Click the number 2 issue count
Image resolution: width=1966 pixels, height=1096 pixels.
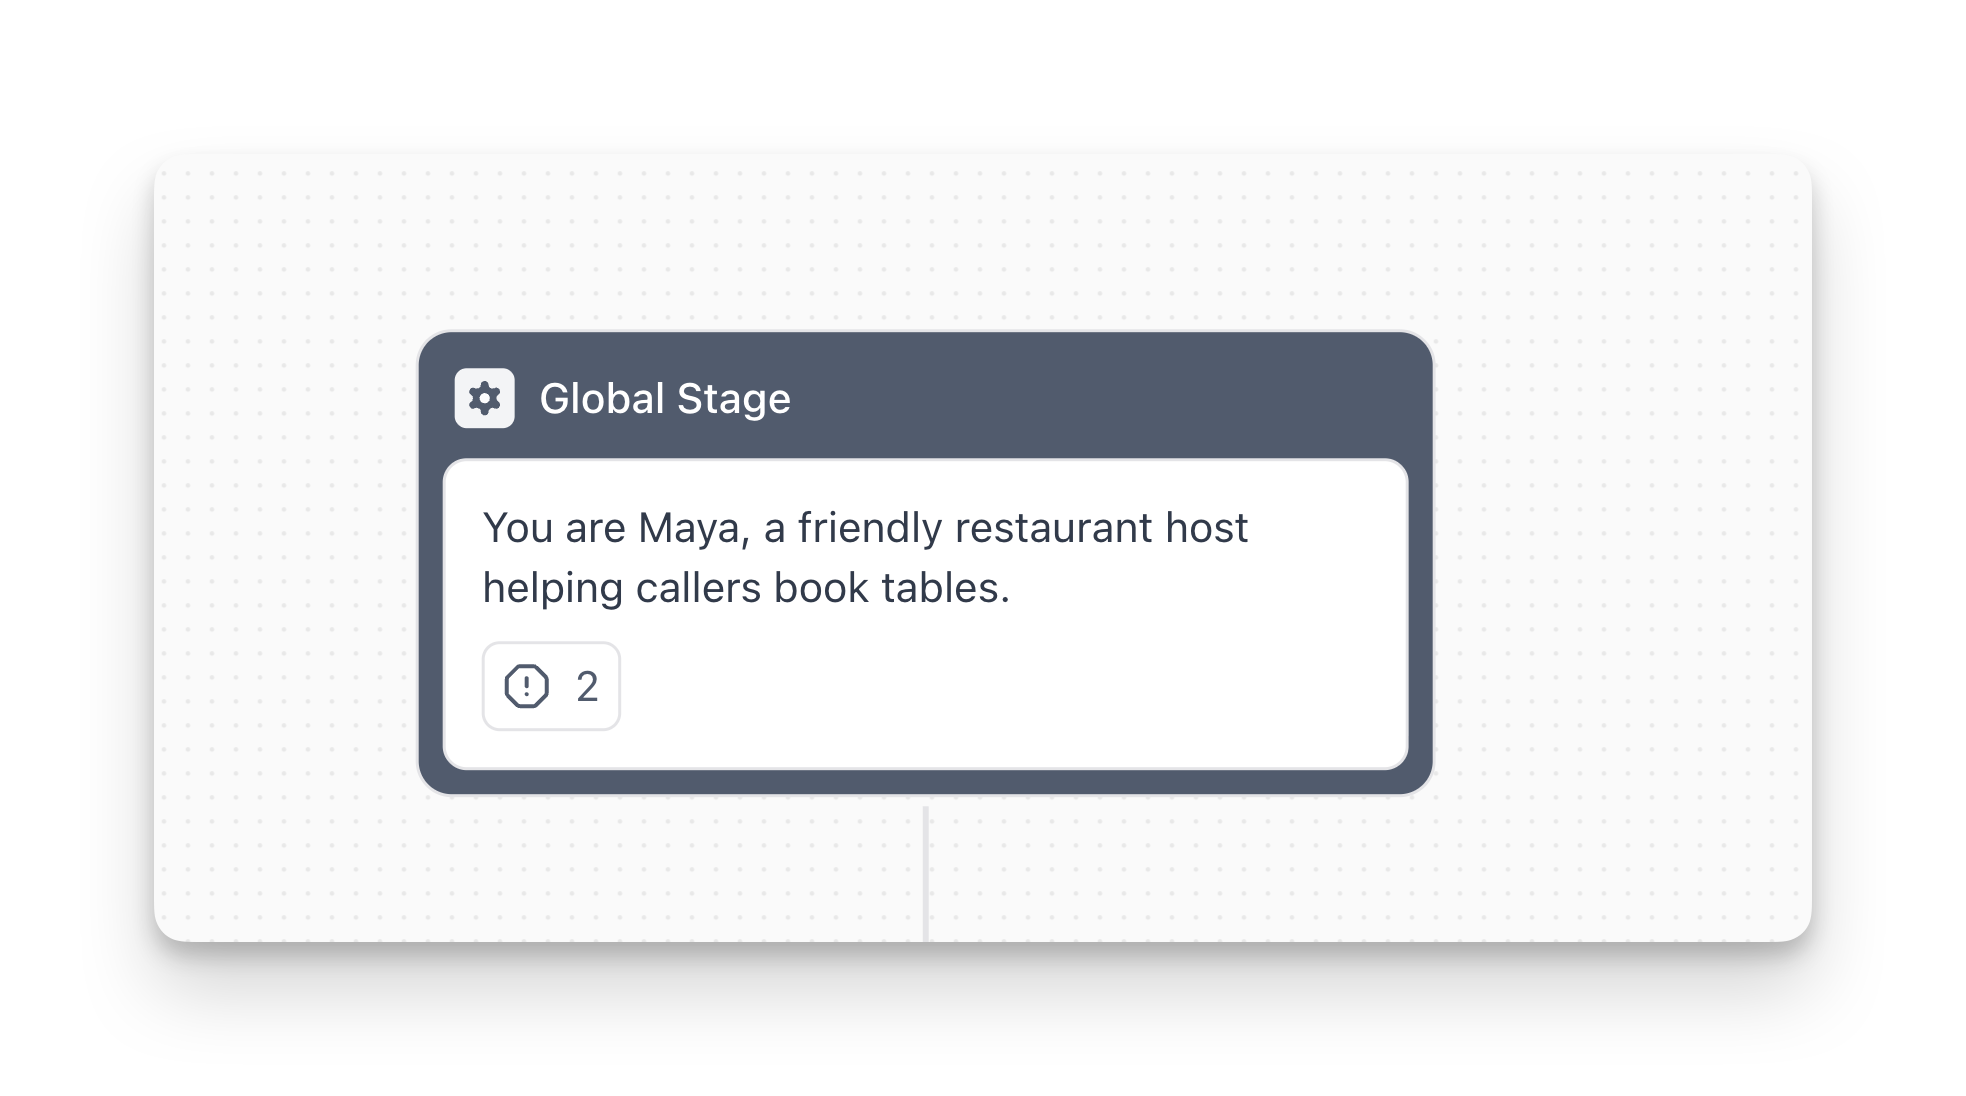point(587,687)
